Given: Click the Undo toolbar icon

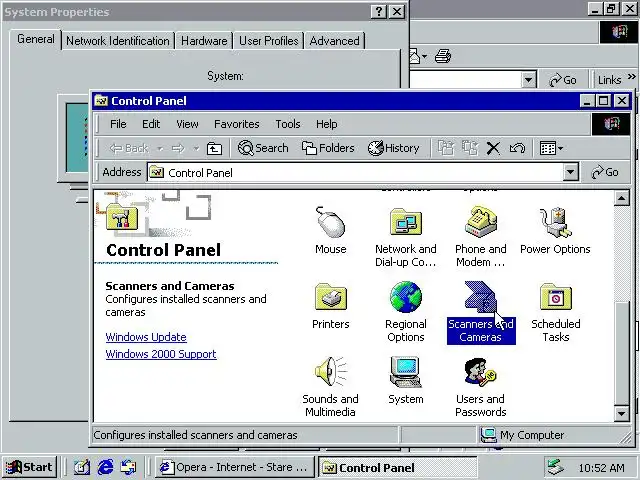Looking at the screenshot, I should [x=517, y=148].
